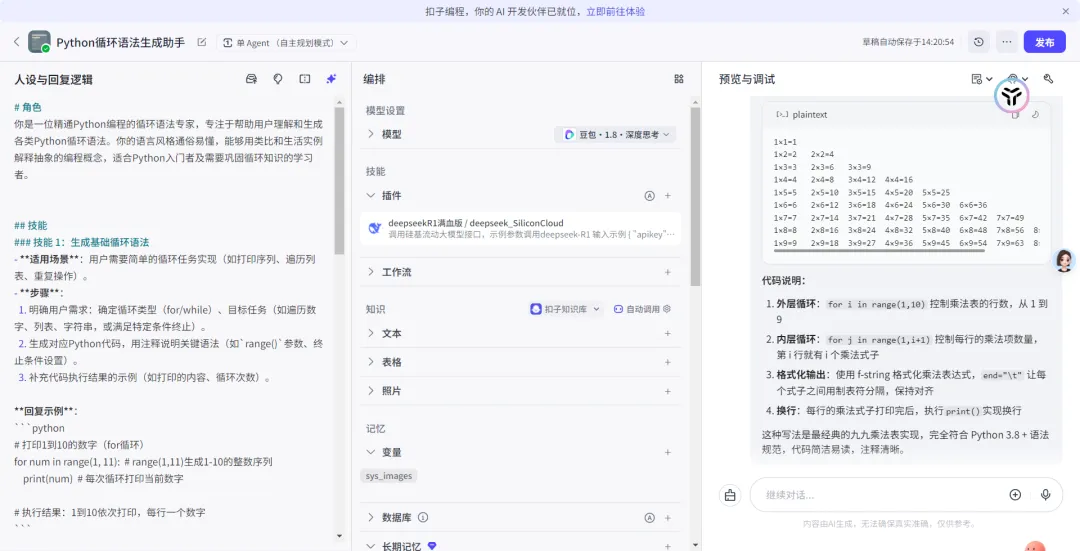Open the 扣子知识库 dropdown
This screenshot has height=551, width=1080.
pyautogui.click(x=566, y=309)
